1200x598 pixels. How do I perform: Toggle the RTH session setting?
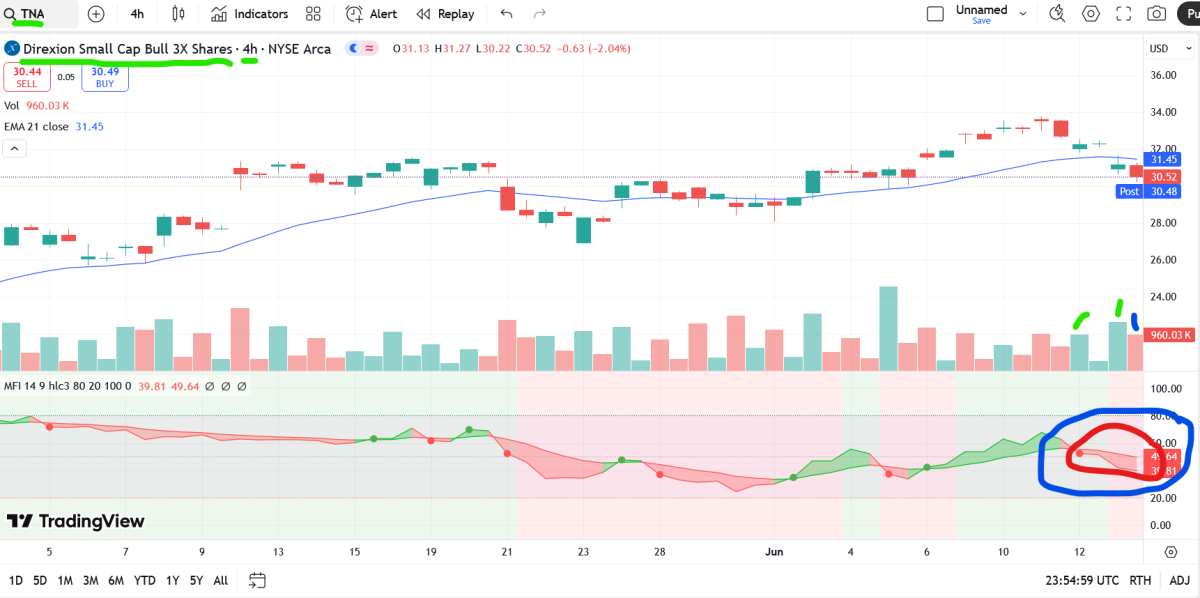[1140, 580]
